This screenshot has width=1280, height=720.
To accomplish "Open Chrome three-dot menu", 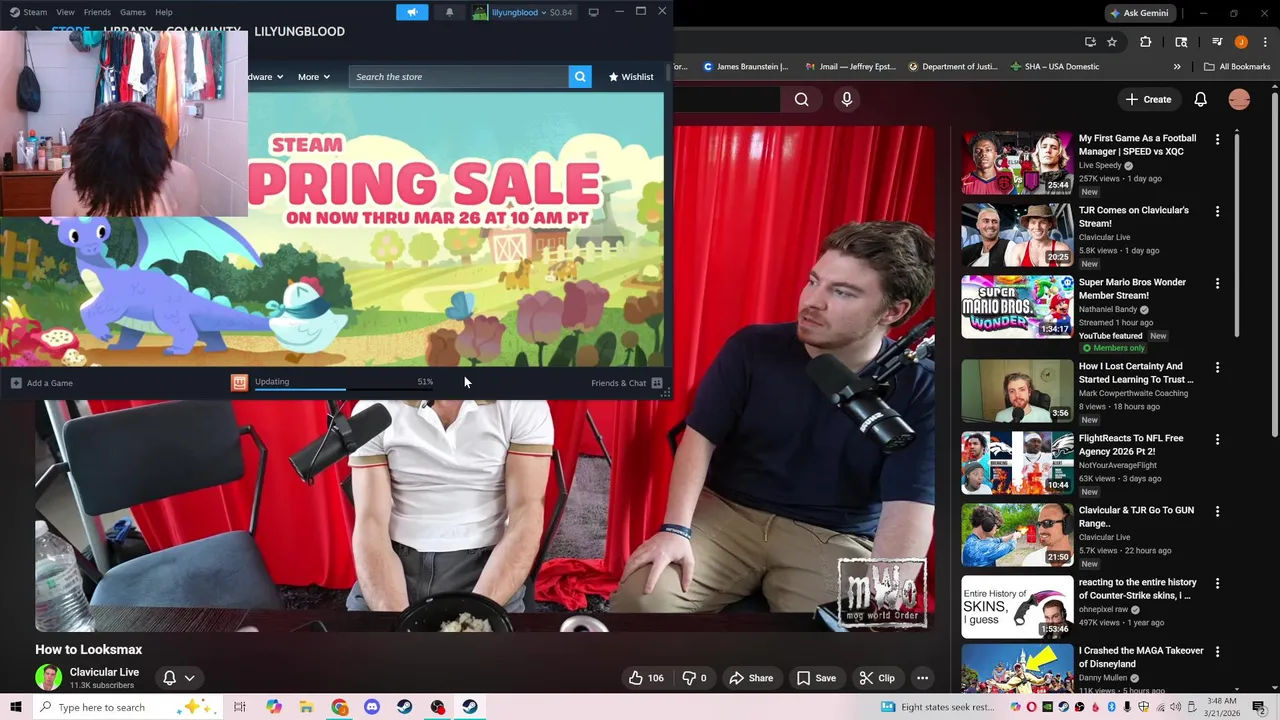I will click(1263, 42).
